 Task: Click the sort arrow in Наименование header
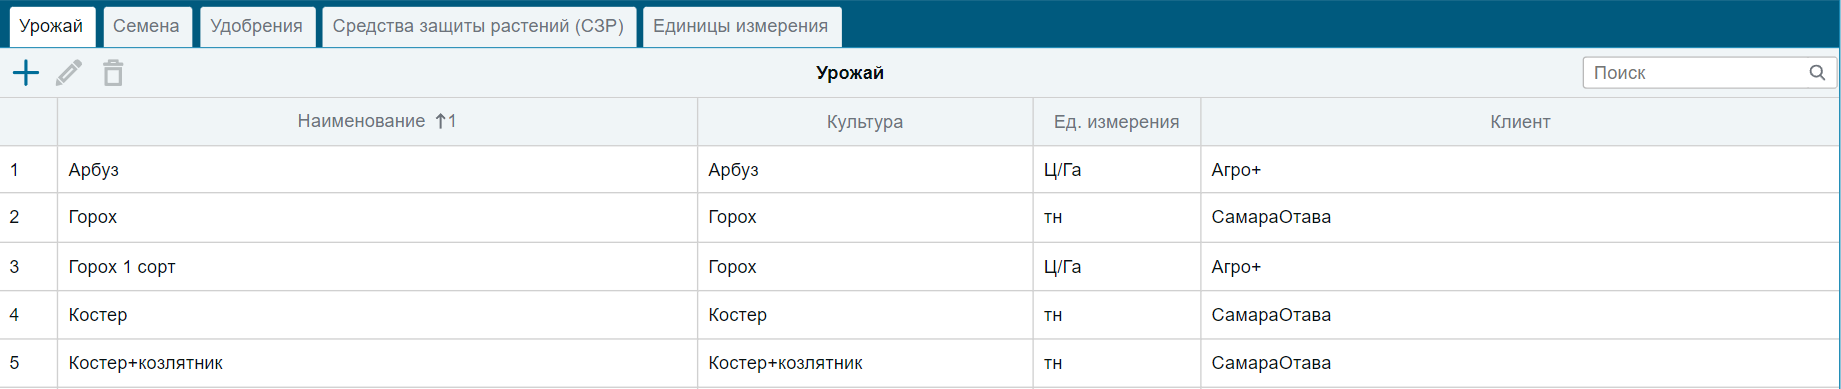coord(441,121)
